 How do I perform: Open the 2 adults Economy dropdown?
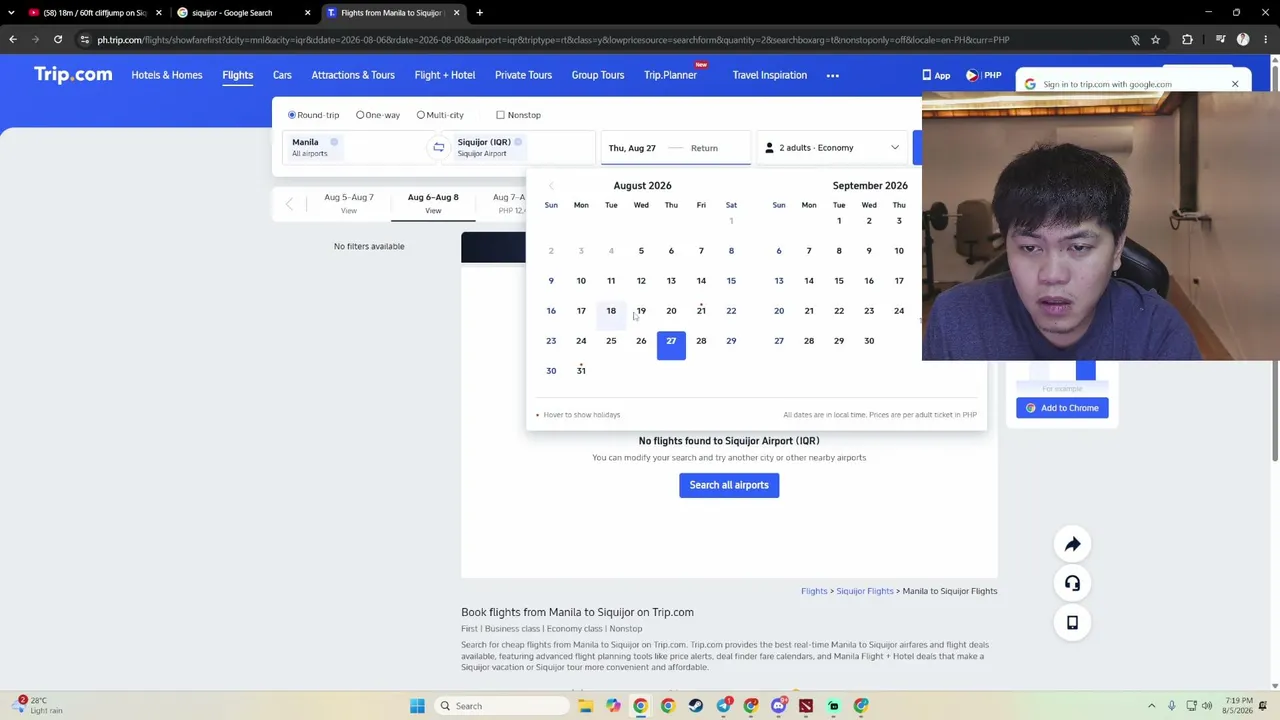[x=832, y=148]
